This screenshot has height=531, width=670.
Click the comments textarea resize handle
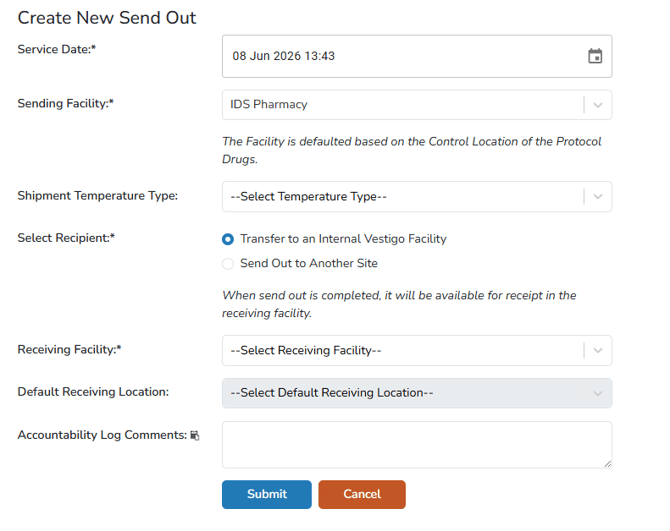click(x=608, y=464)
